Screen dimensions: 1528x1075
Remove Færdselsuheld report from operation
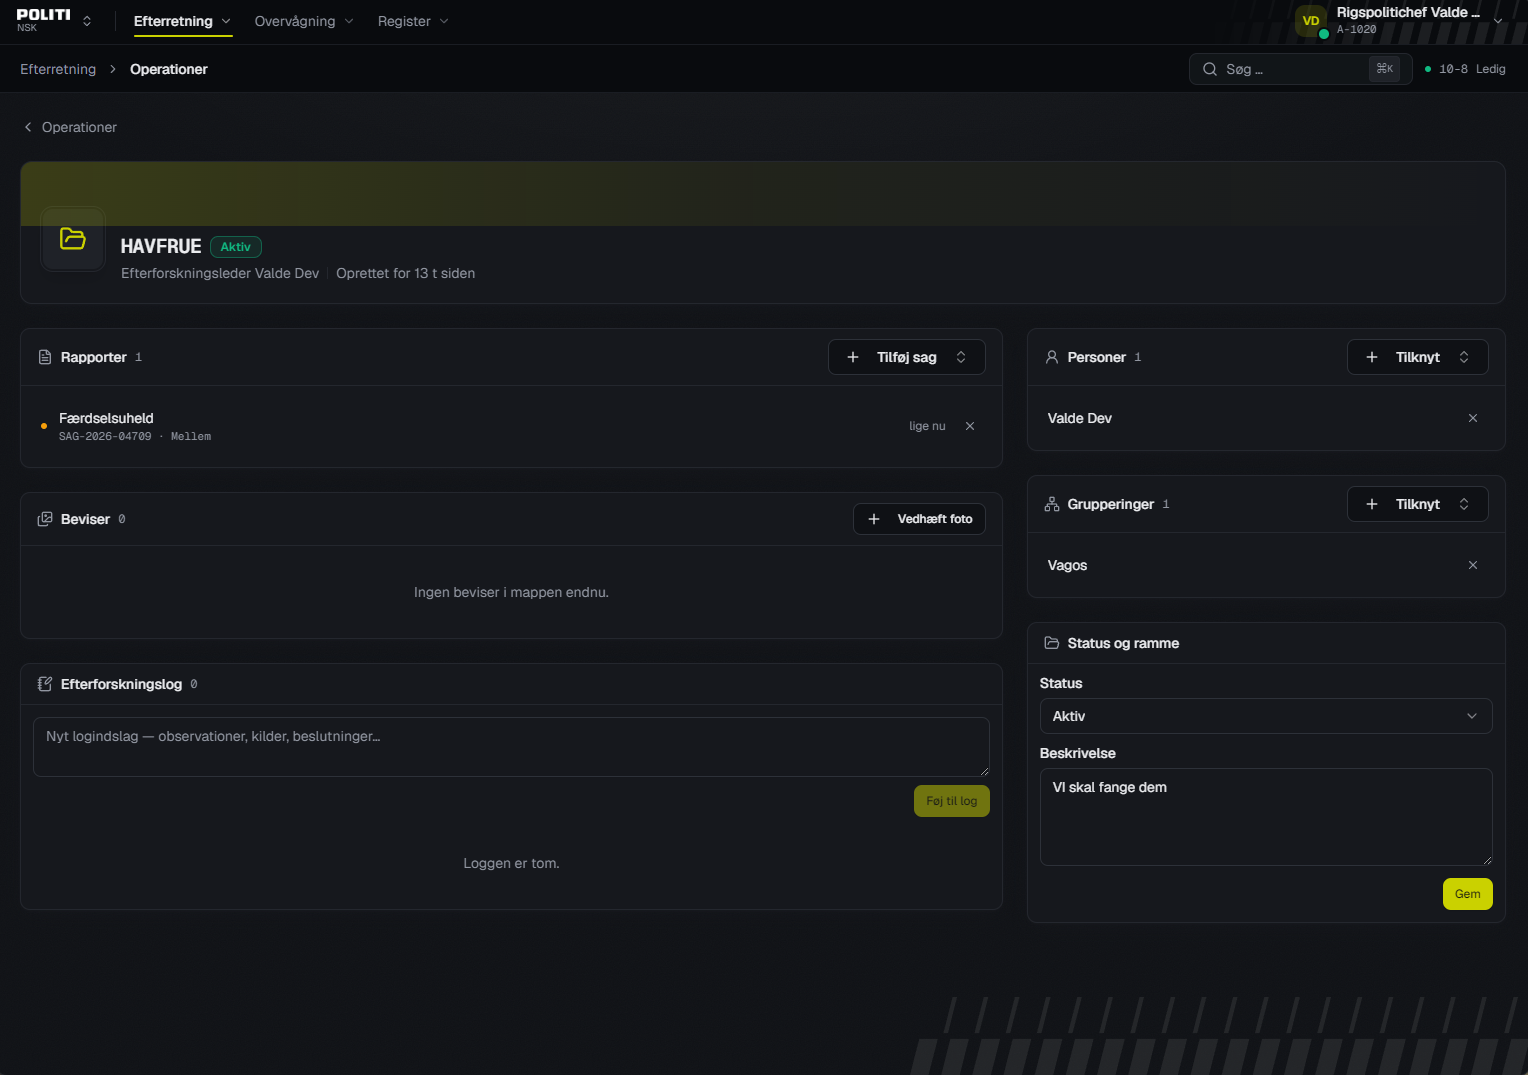click(970, 426)
